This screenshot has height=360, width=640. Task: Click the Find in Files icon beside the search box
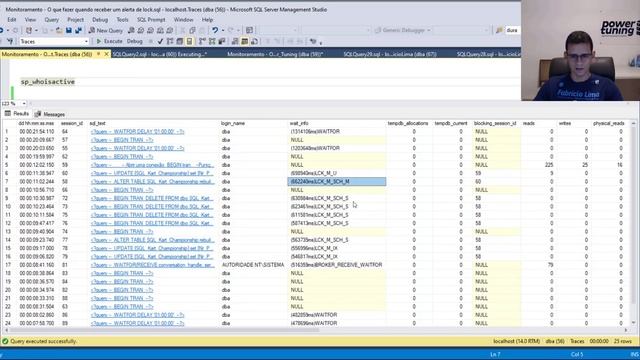[499, 30]
